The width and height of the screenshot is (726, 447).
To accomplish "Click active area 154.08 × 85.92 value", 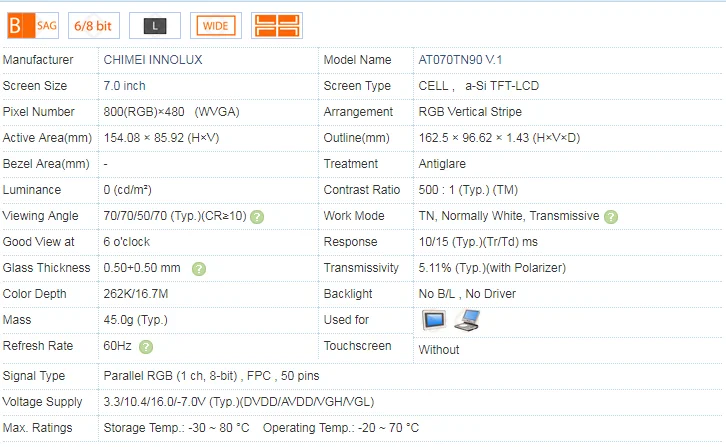I will pyautogui.click(x=161, y=138).
